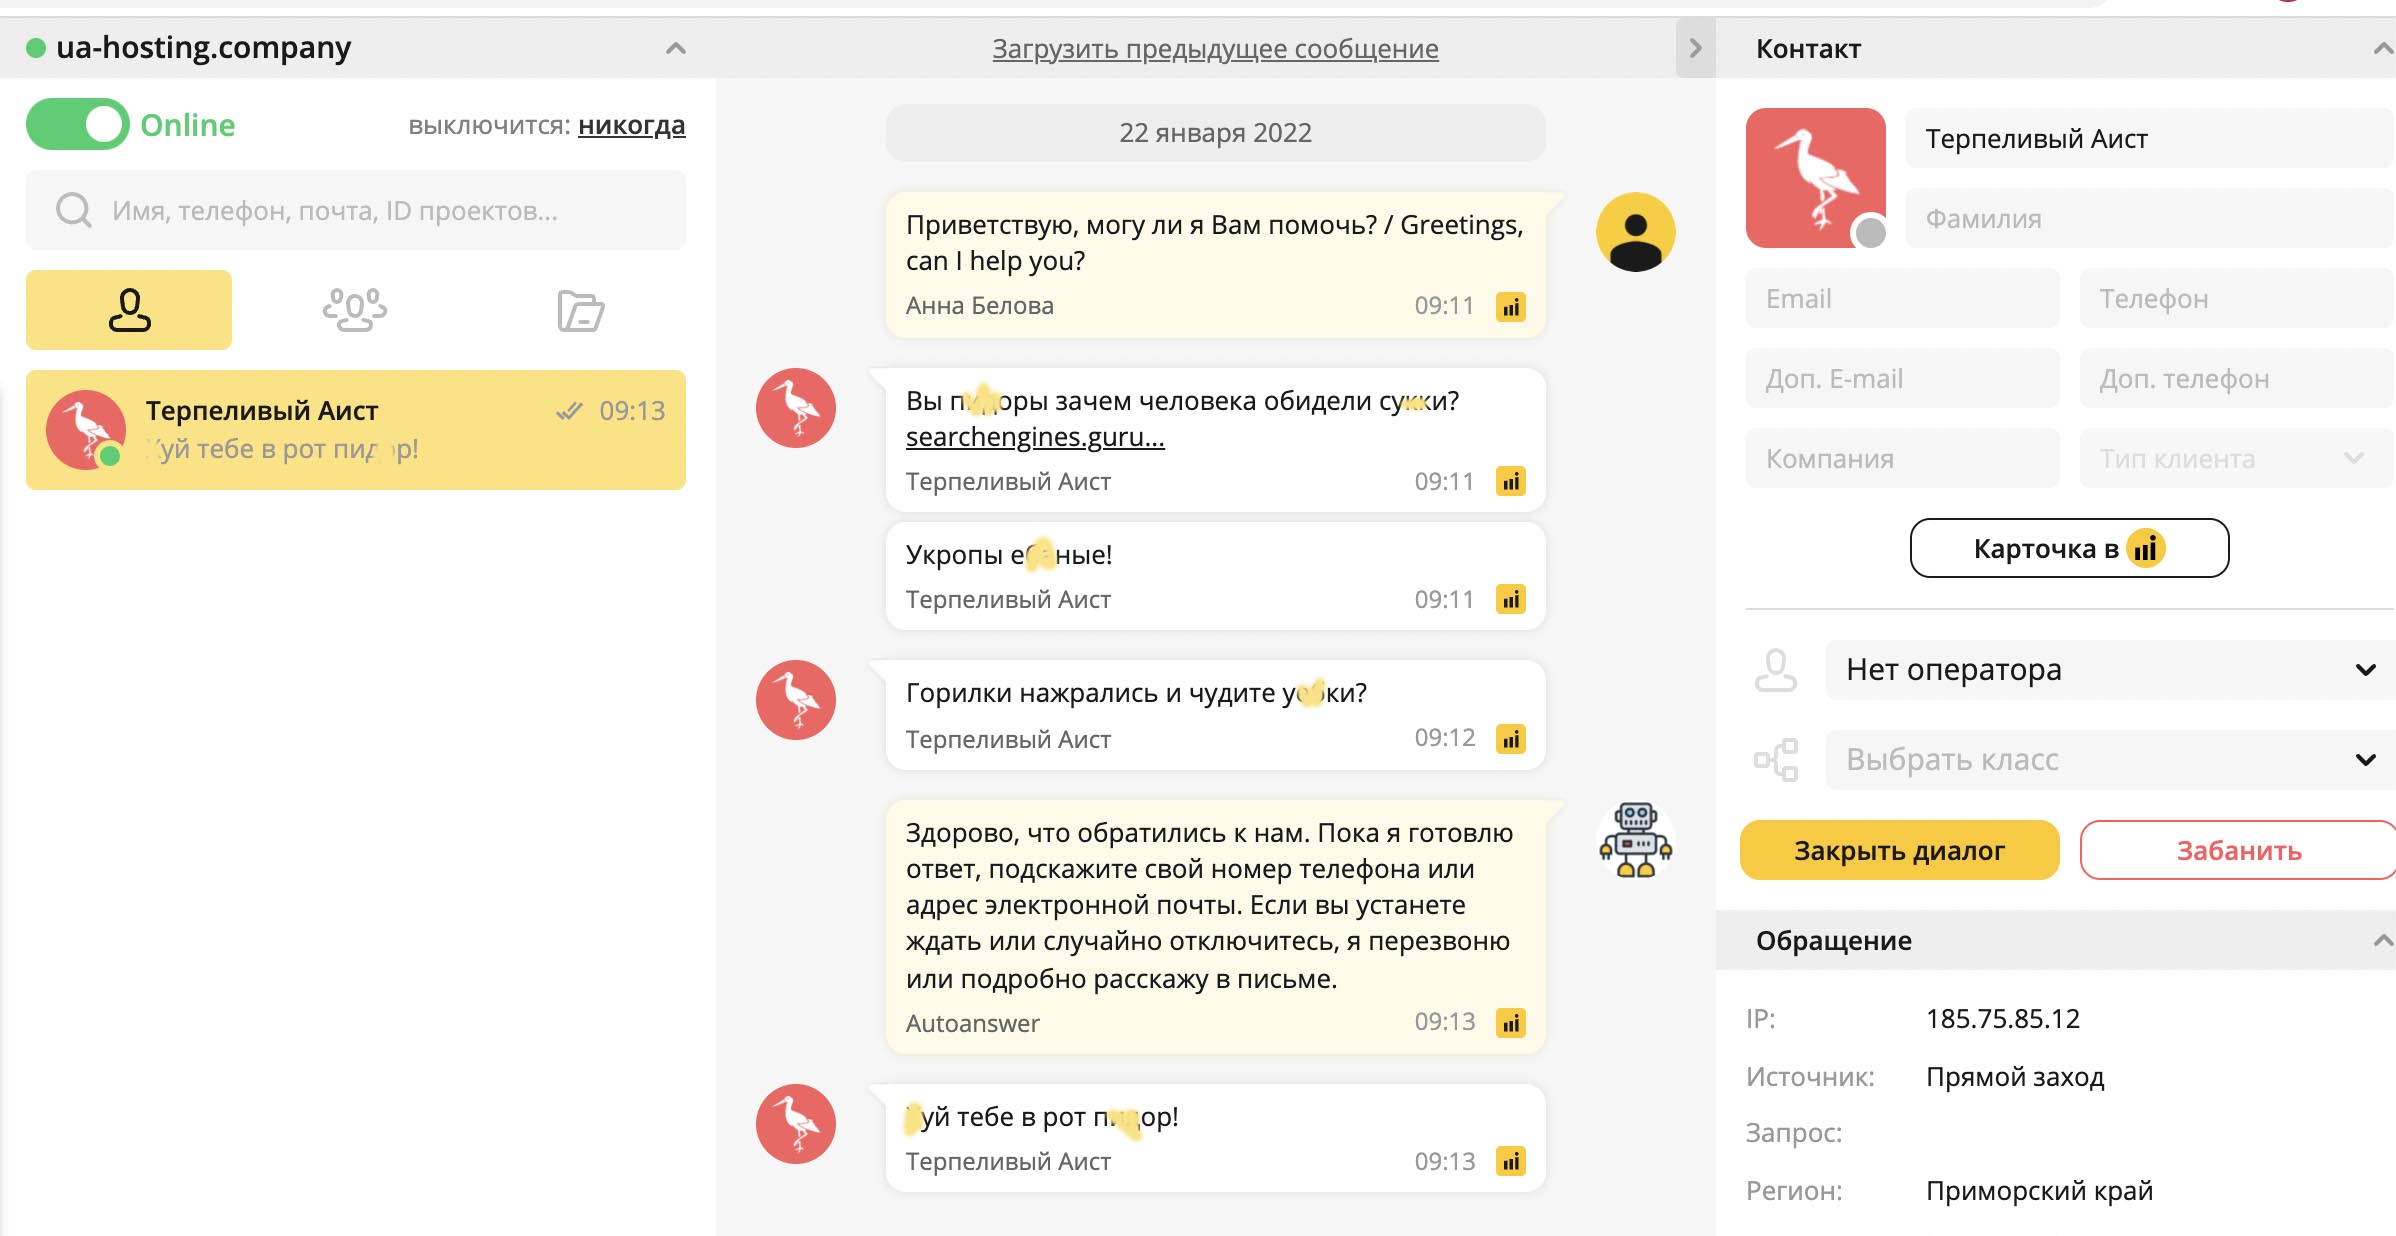
Task: Click the Autoanswer robot avatar
Action: point(1635,840)
